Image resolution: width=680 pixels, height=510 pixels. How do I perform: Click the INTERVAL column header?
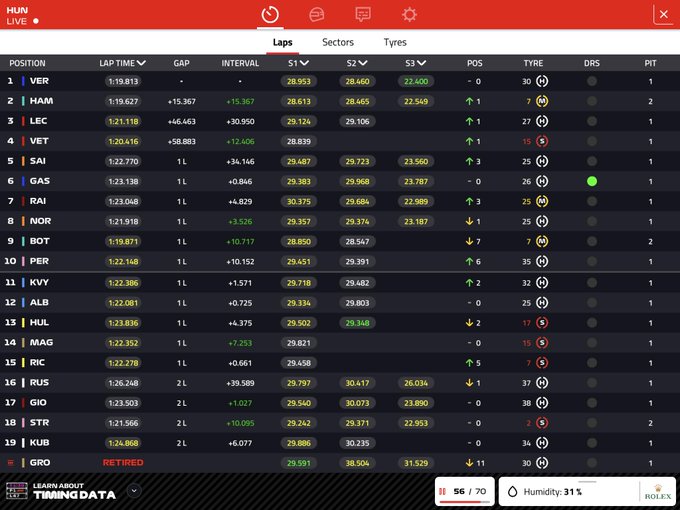click(x=240, y=63)
